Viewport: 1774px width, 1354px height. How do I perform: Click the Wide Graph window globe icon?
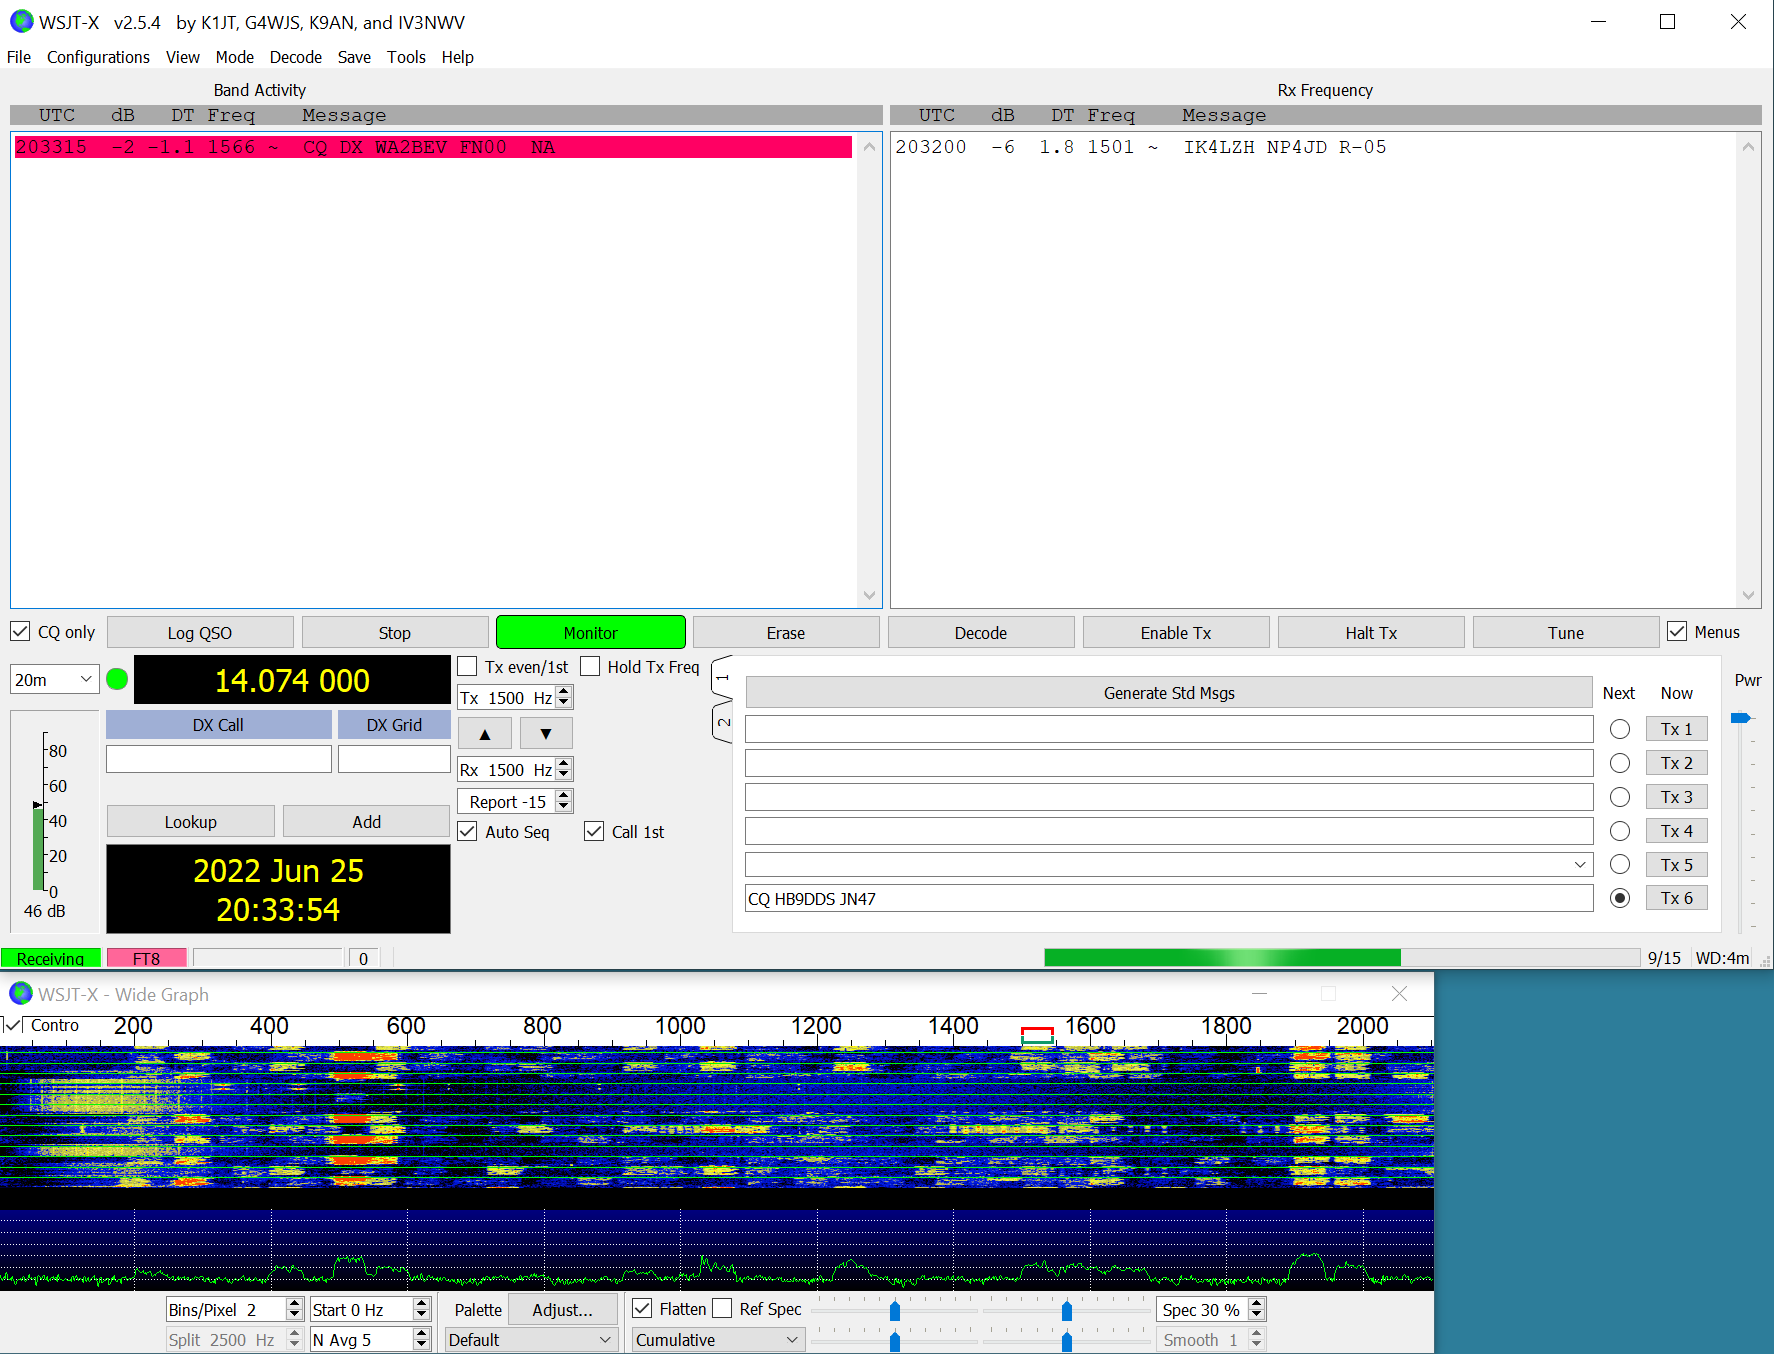pyautogui.click(x=21, y=994)
